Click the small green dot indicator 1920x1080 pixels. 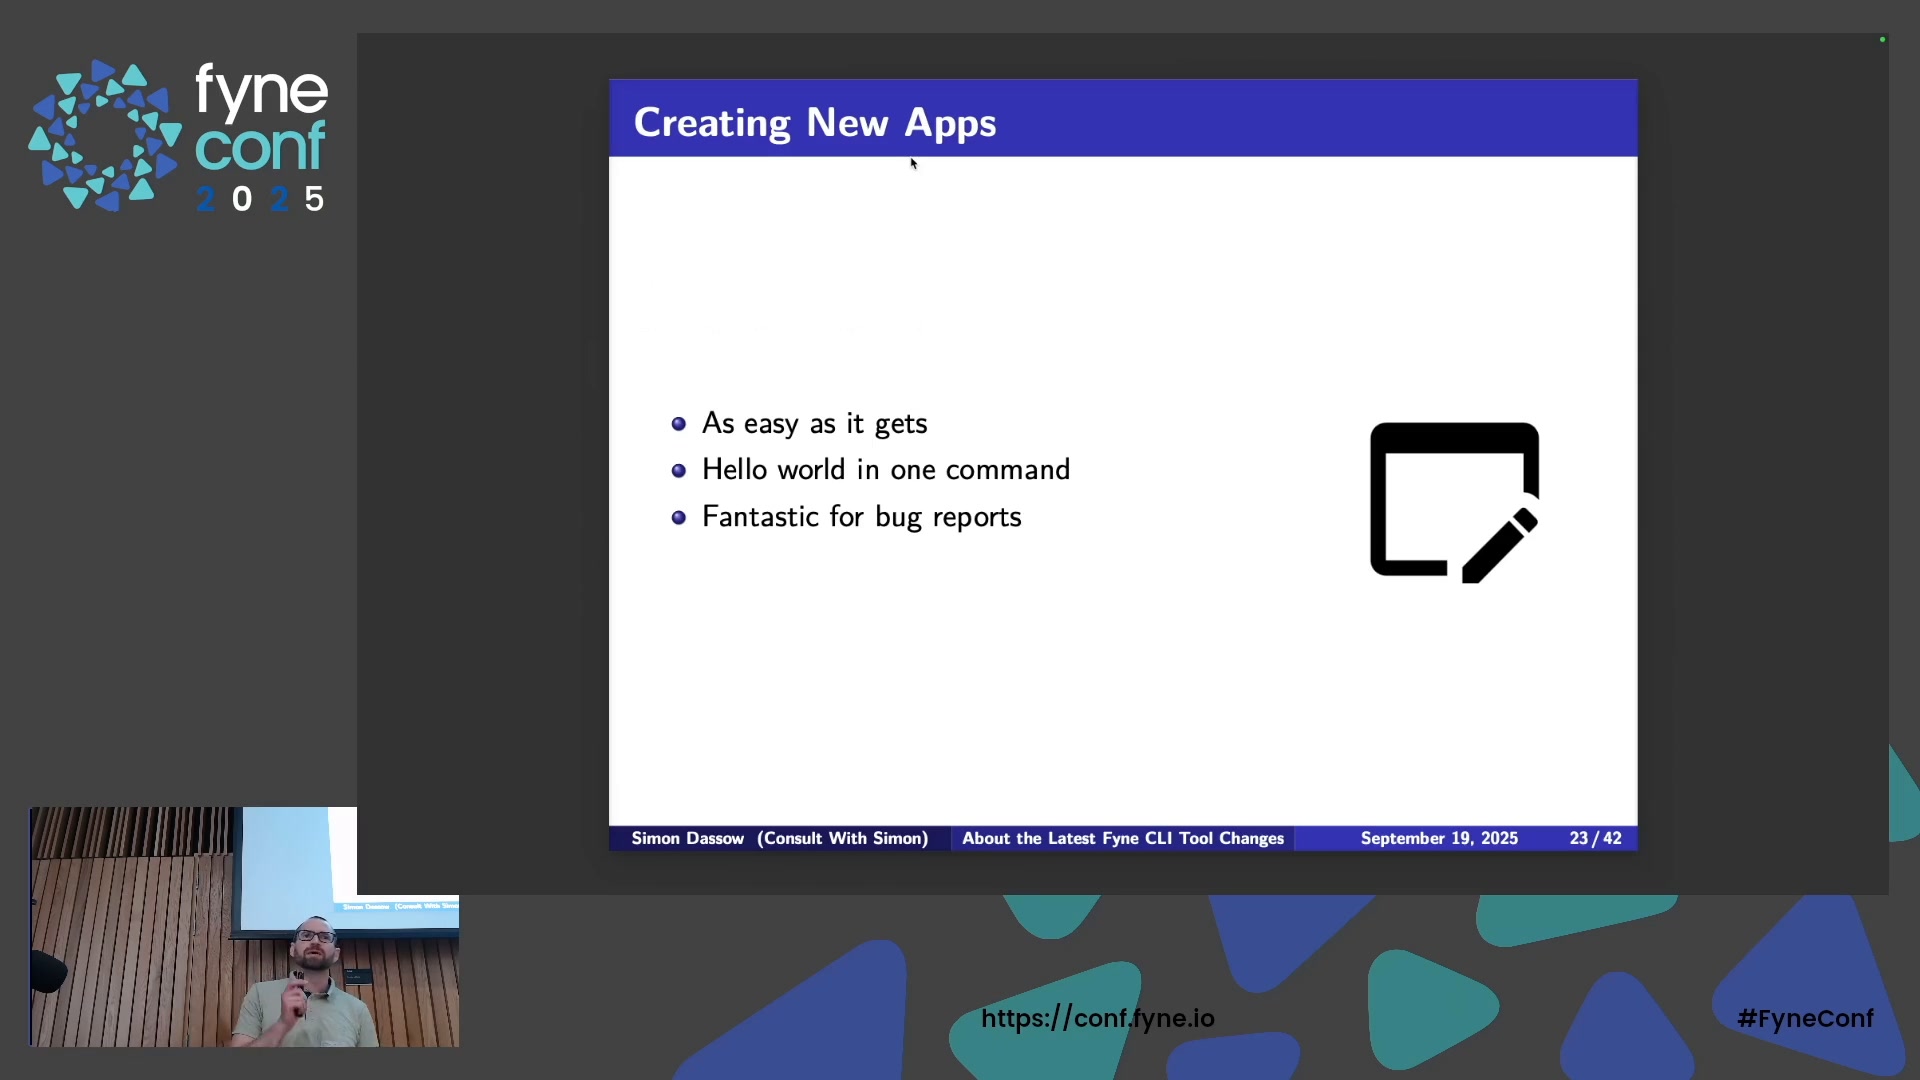tap(1882, 40)
